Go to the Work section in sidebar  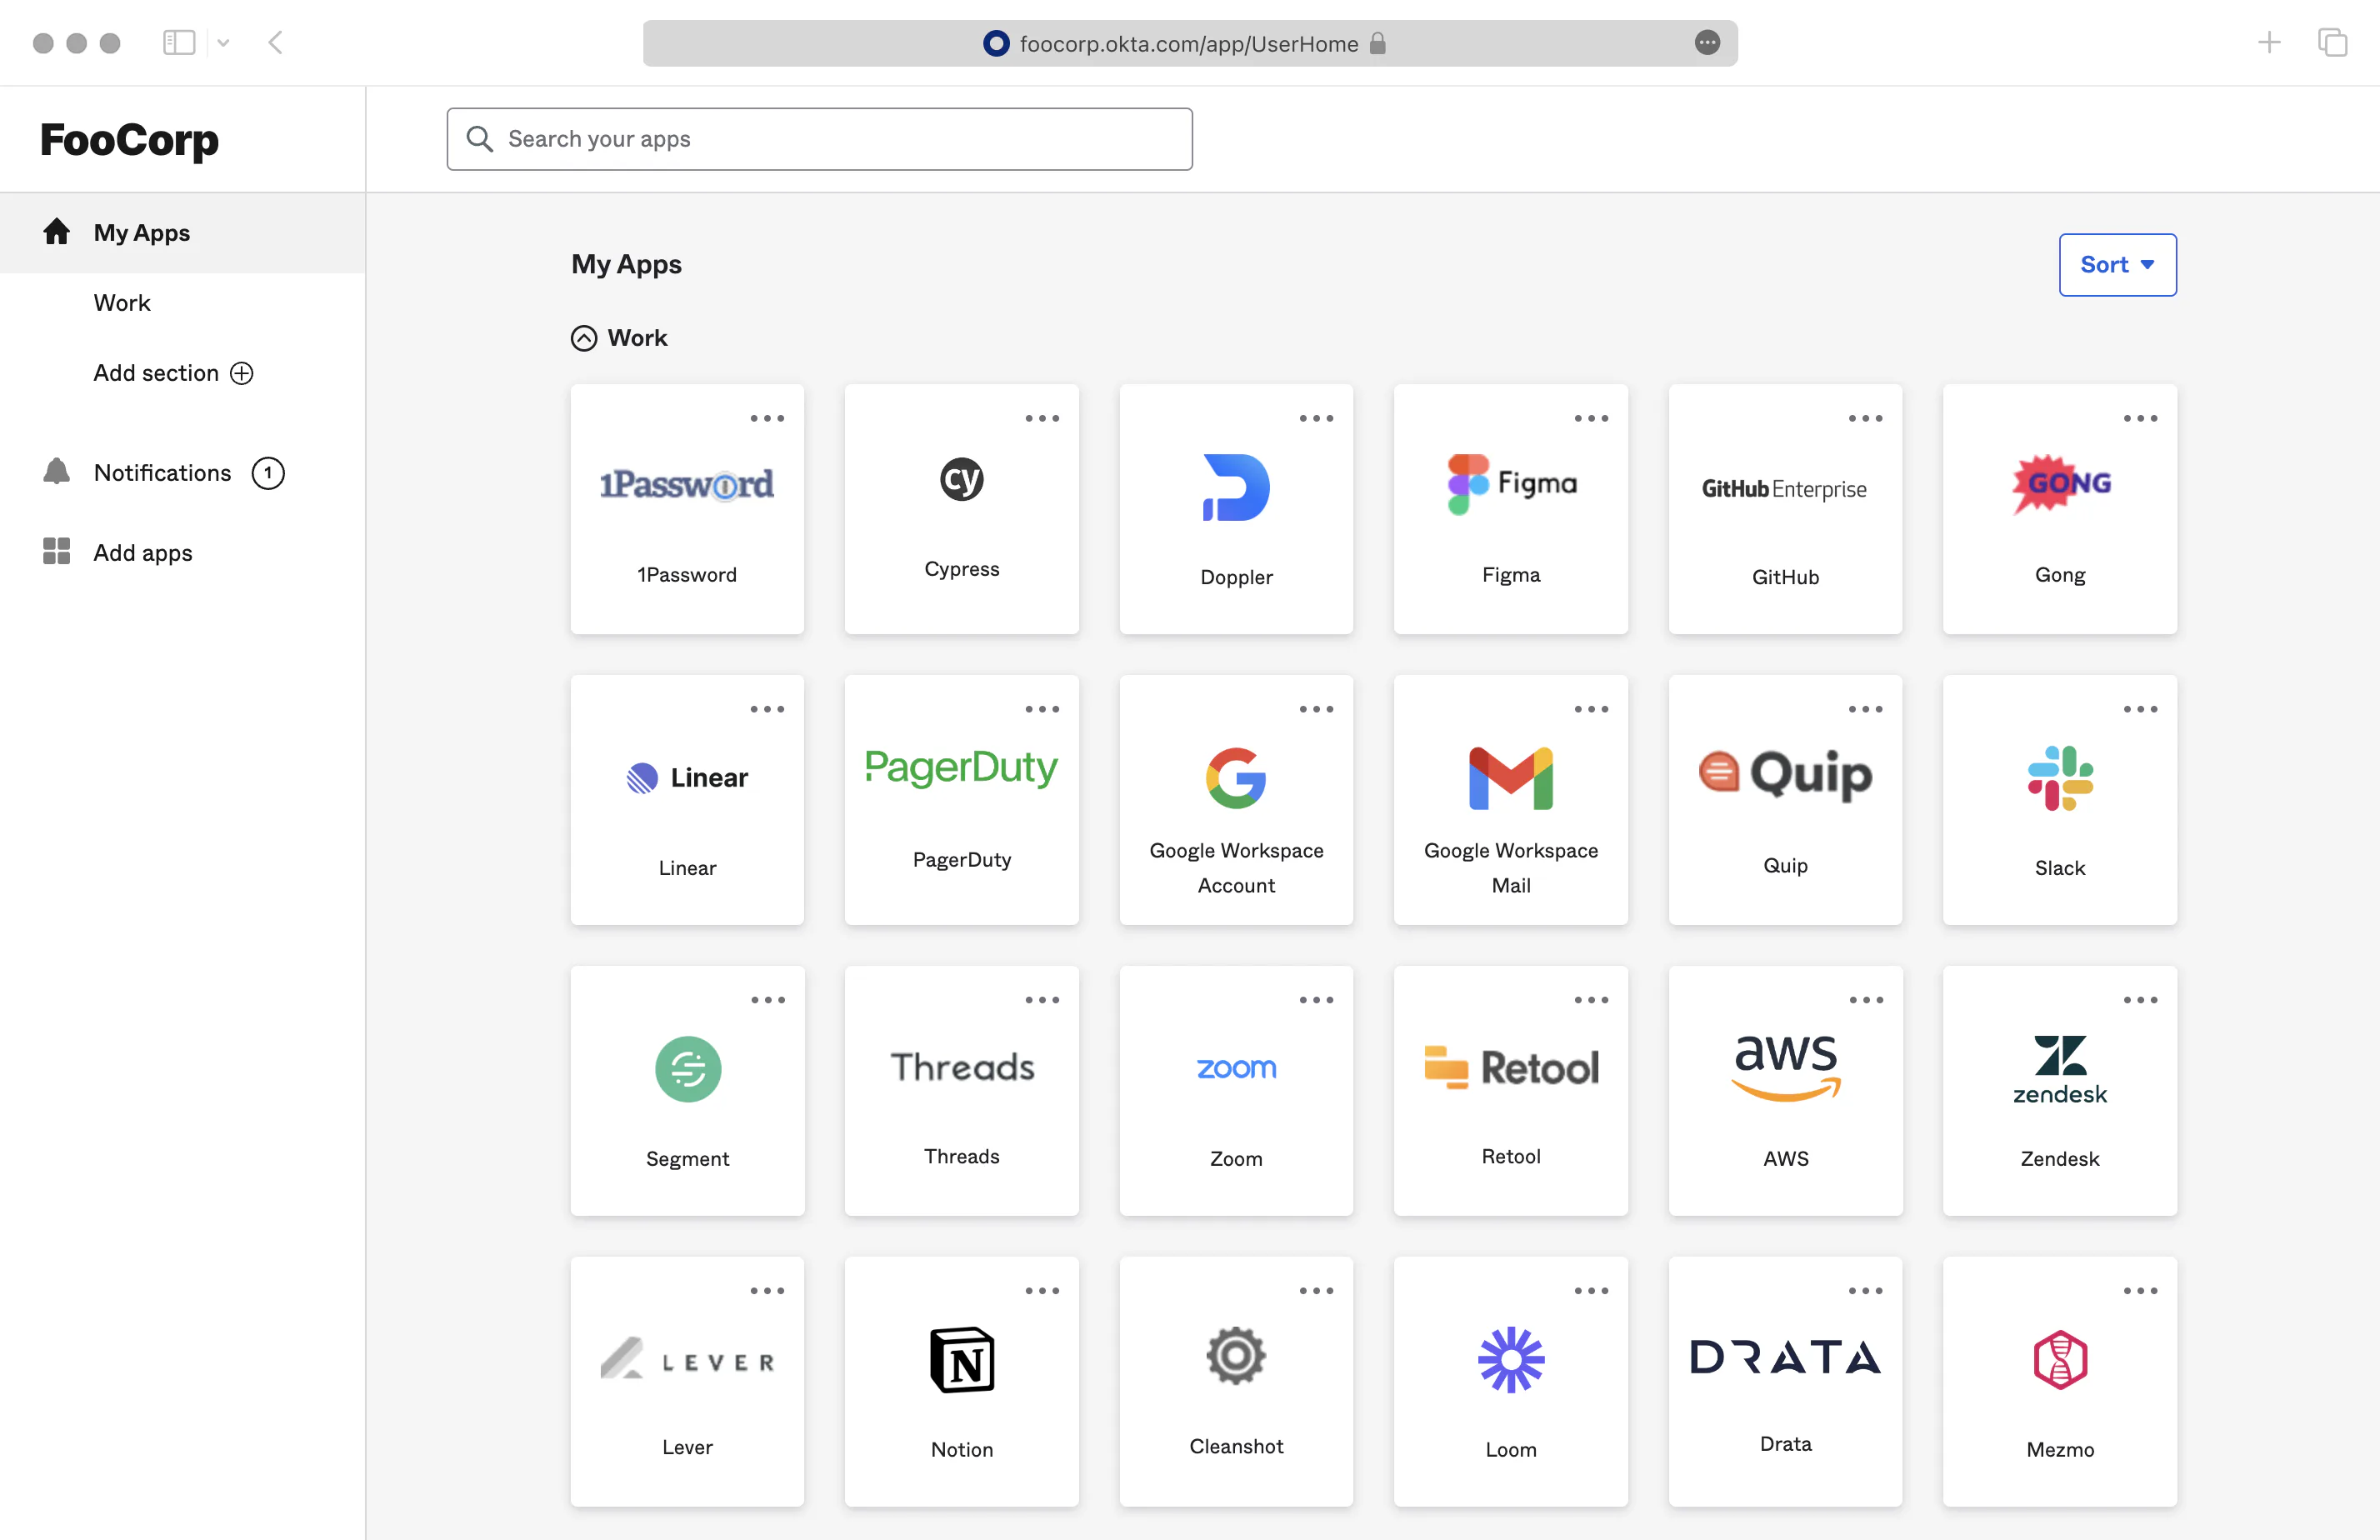click(x=122, y=302)
